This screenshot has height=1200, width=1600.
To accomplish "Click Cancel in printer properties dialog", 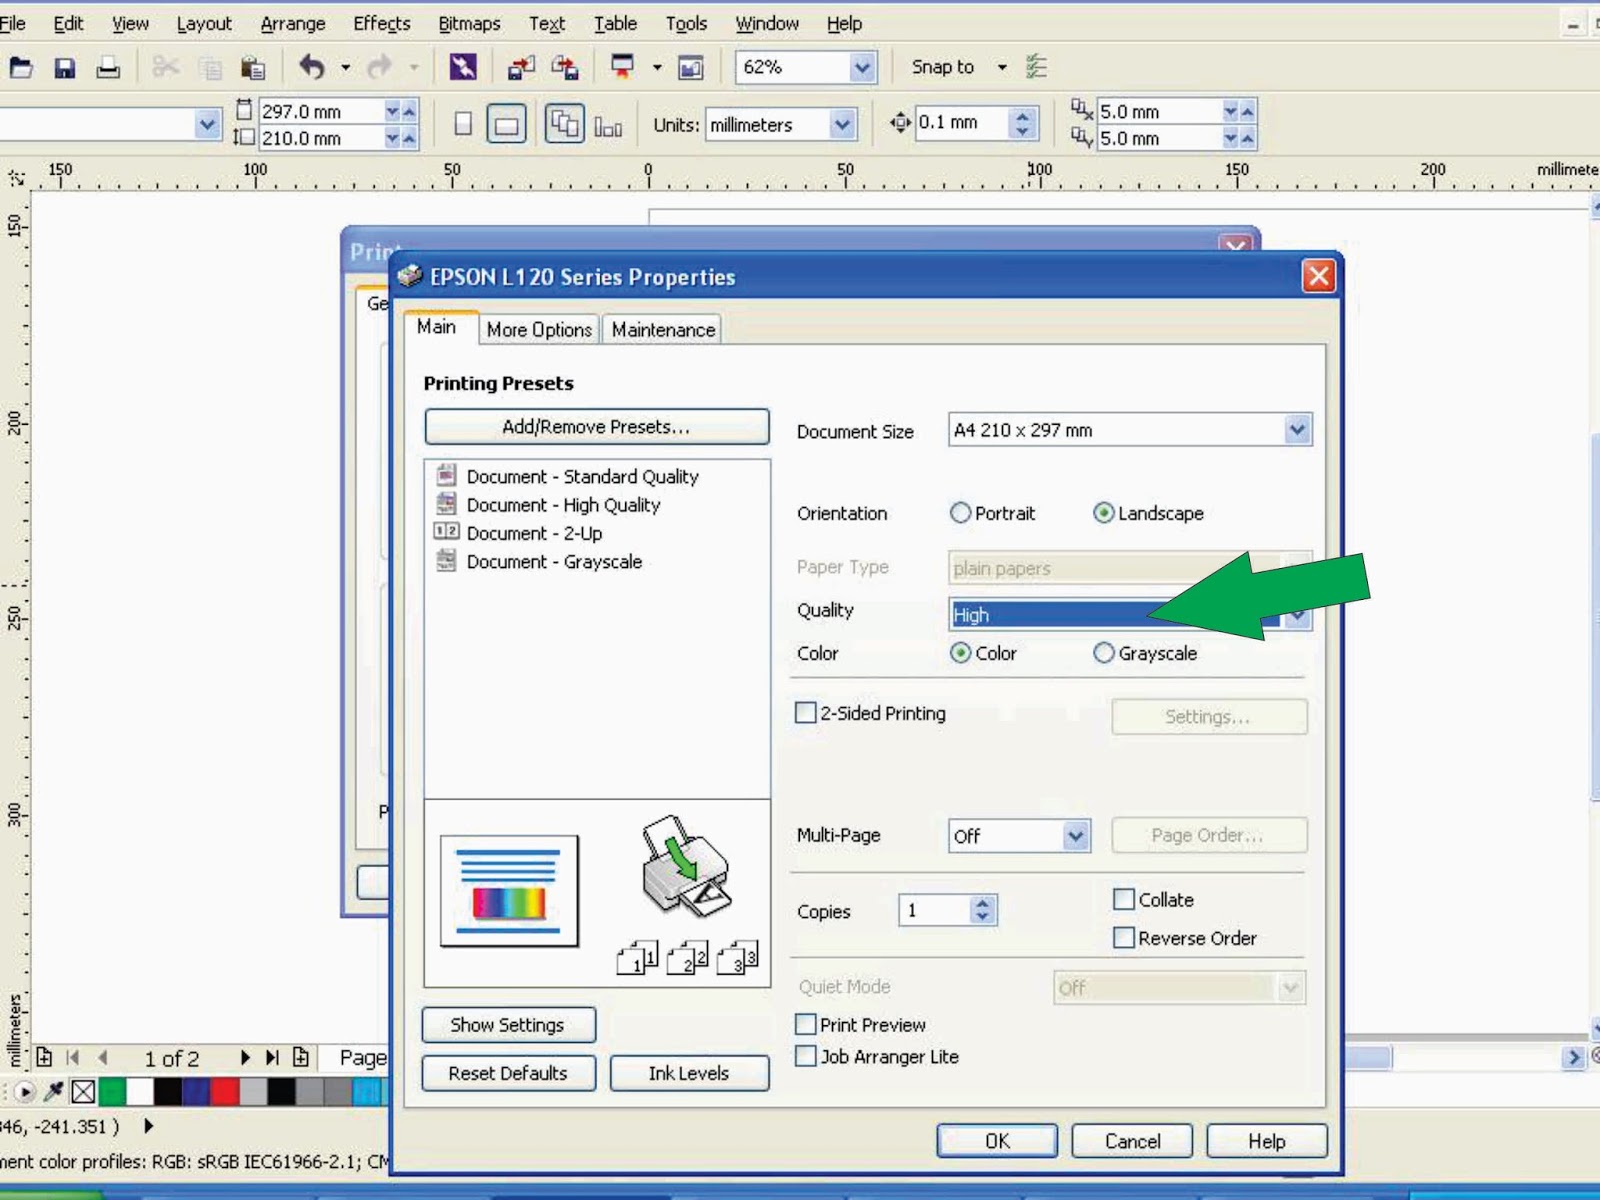I will click(x=1132, y=1141).
